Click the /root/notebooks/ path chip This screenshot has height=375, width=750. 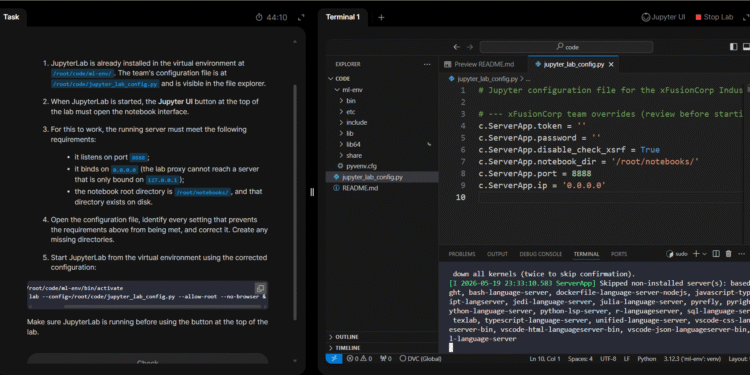point(203,192)
